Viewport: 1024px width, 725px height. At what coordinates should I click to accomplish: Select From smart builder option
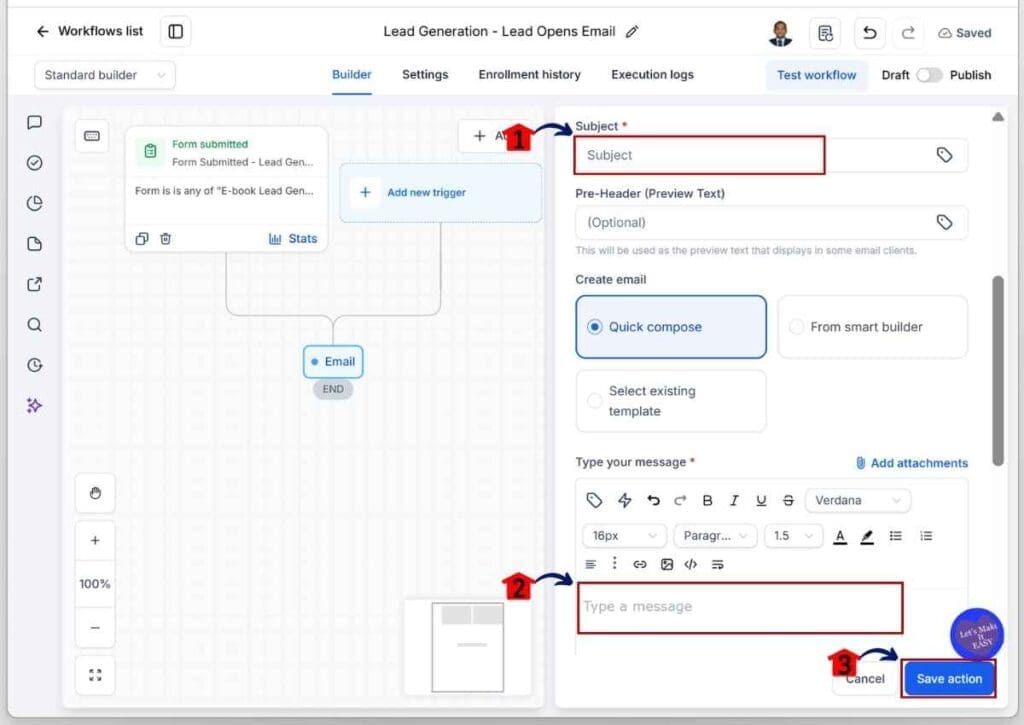(x=872, y=327)
